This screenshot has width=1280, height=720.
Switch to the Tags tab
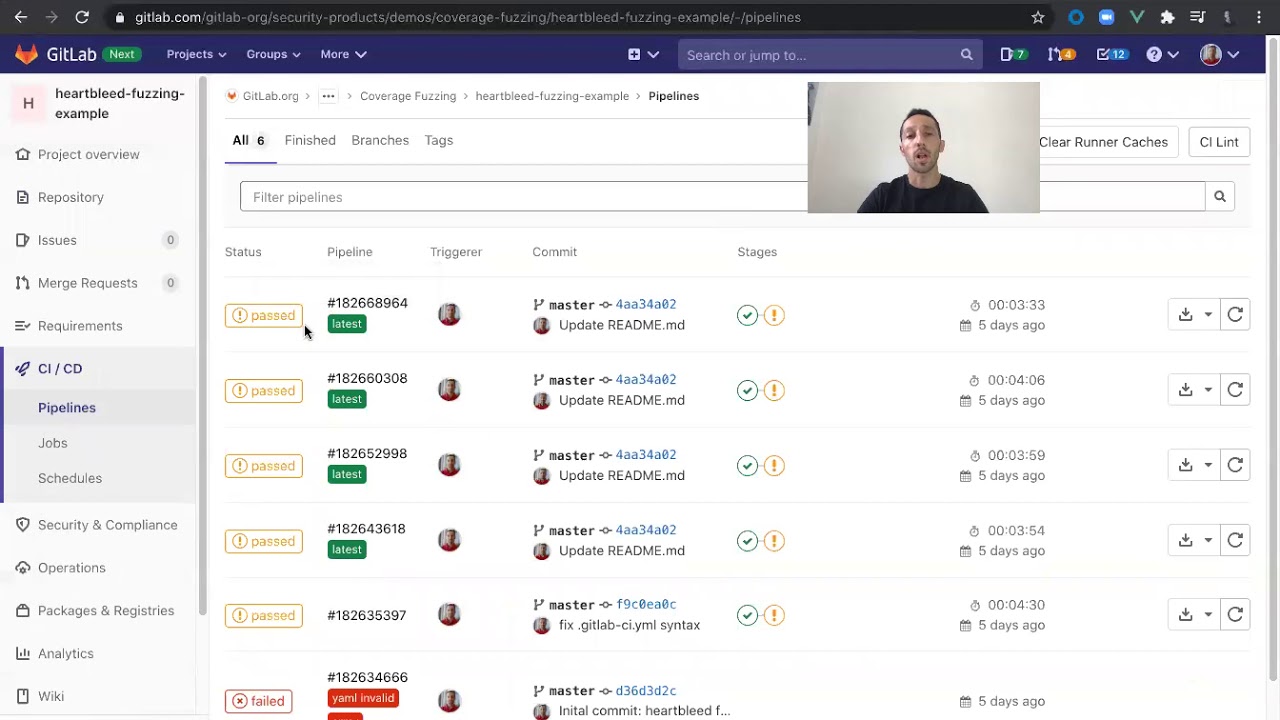pyautogui.click(x=439, y=140)
